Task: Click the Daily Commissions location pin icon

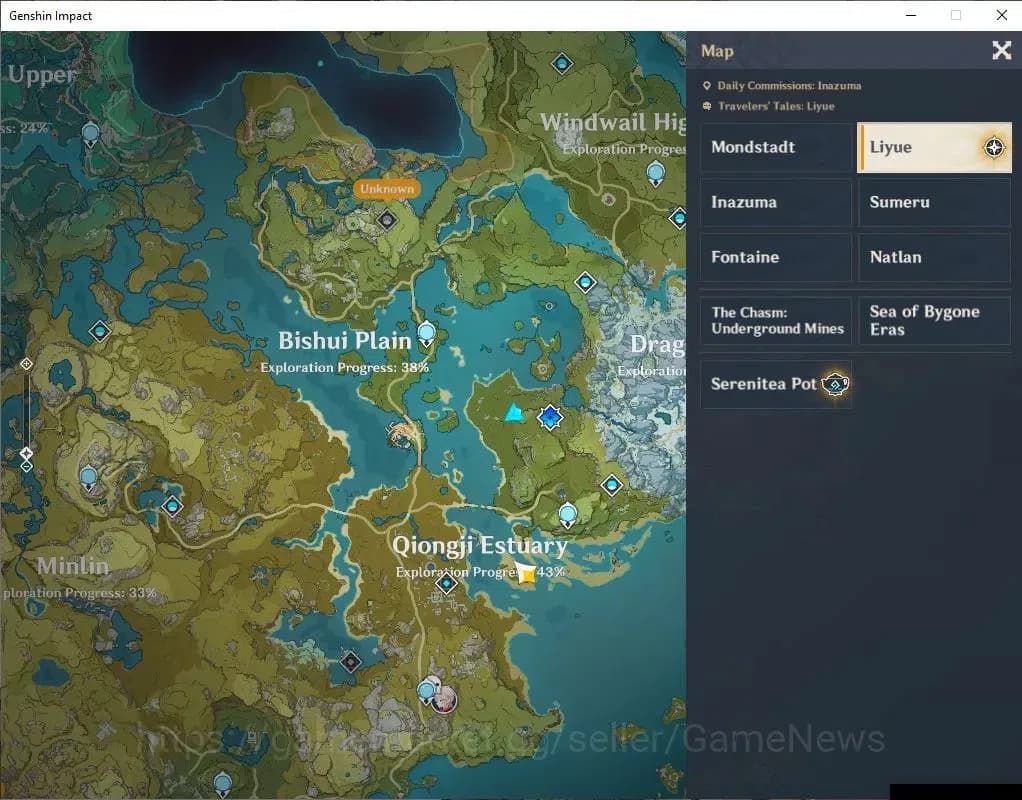Action: pyautogui.click(x=707, y=85)
